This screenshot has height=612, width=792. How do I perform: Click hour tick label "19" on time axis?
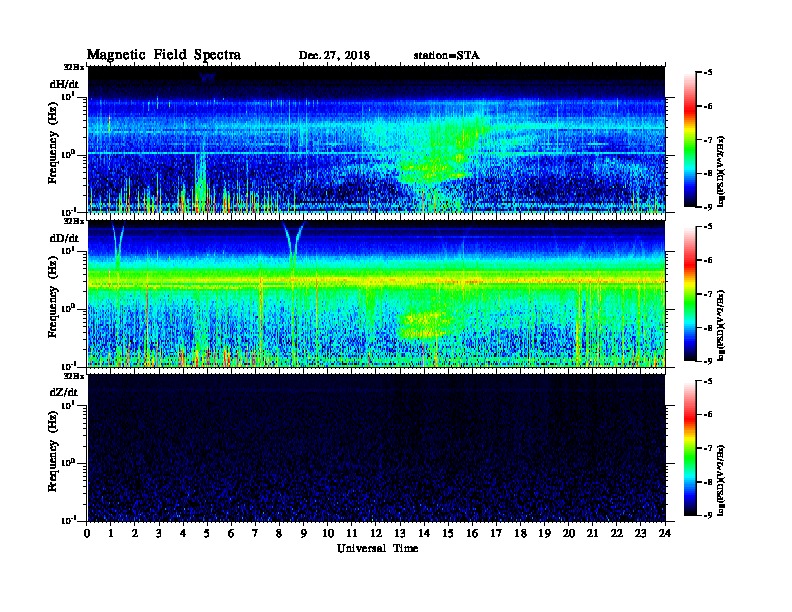pyautogui.click(x=544, y=533)
